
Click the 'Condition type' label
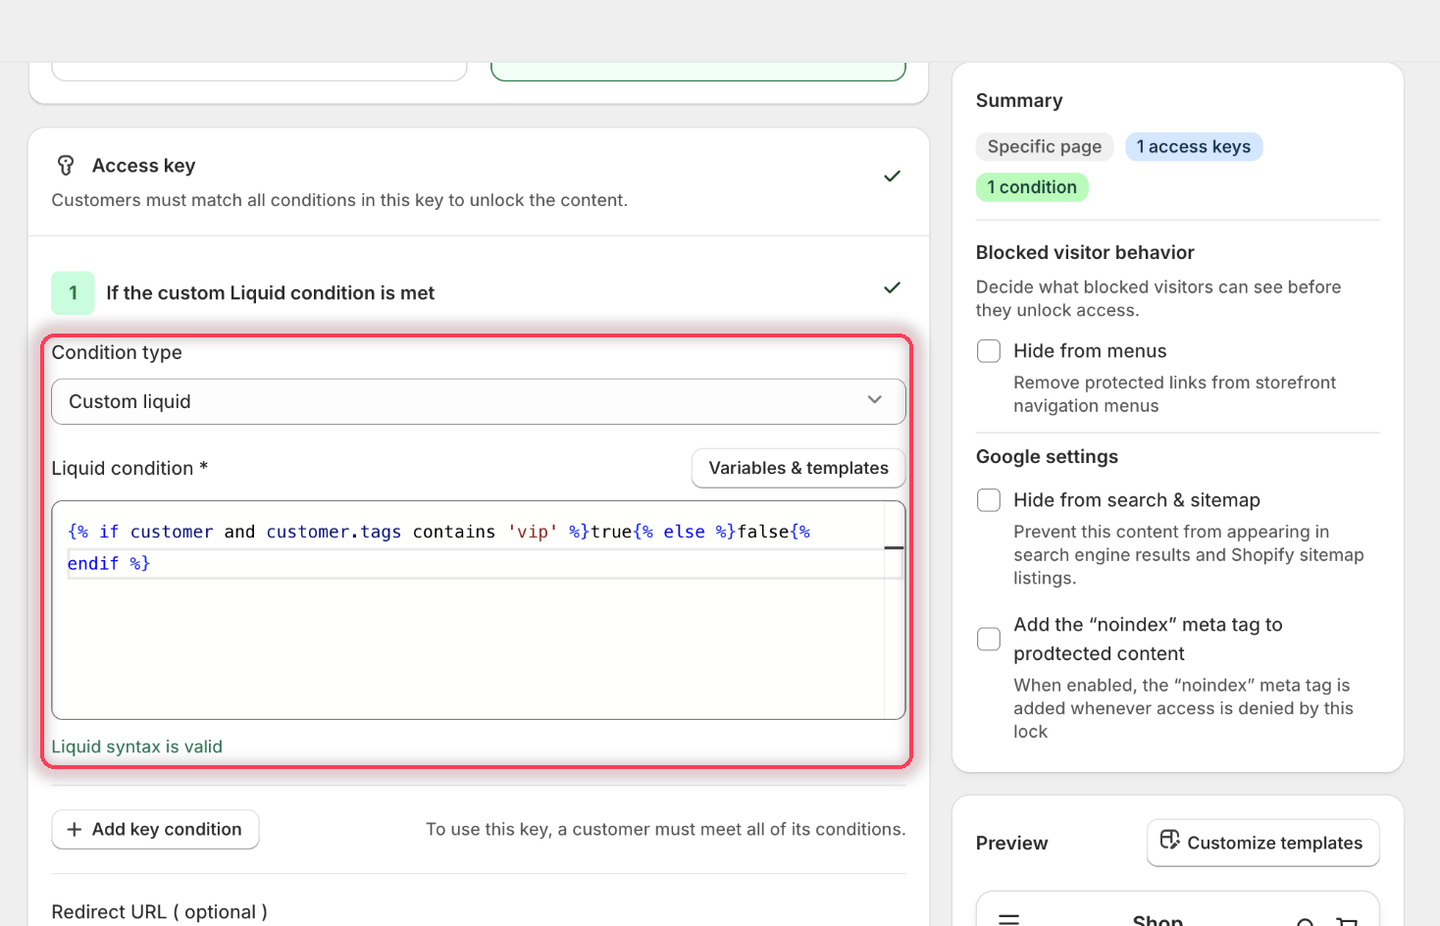[x=117, y=352]
